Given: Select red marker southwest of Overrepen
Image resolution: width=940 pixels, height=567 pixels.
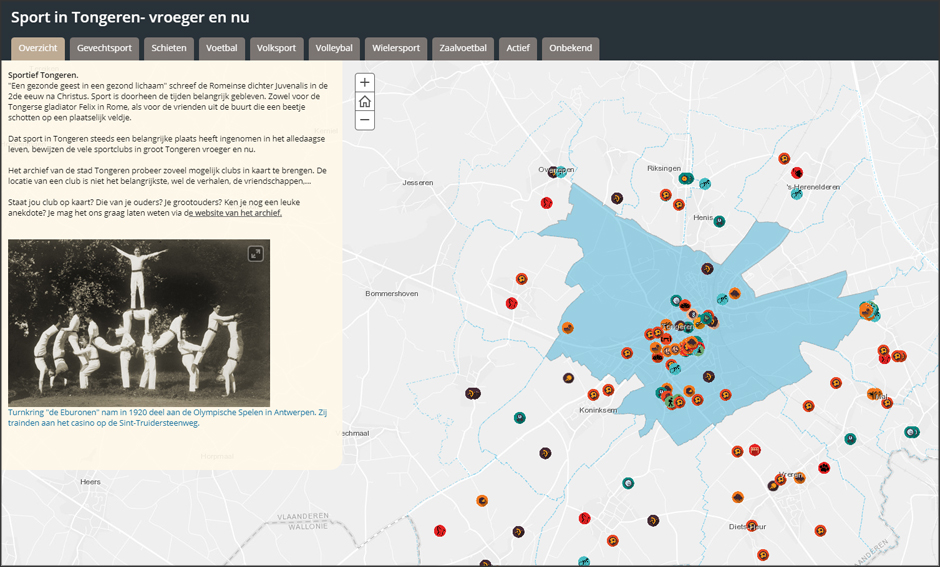Looking at the screenshot, I should coord(546,203).
